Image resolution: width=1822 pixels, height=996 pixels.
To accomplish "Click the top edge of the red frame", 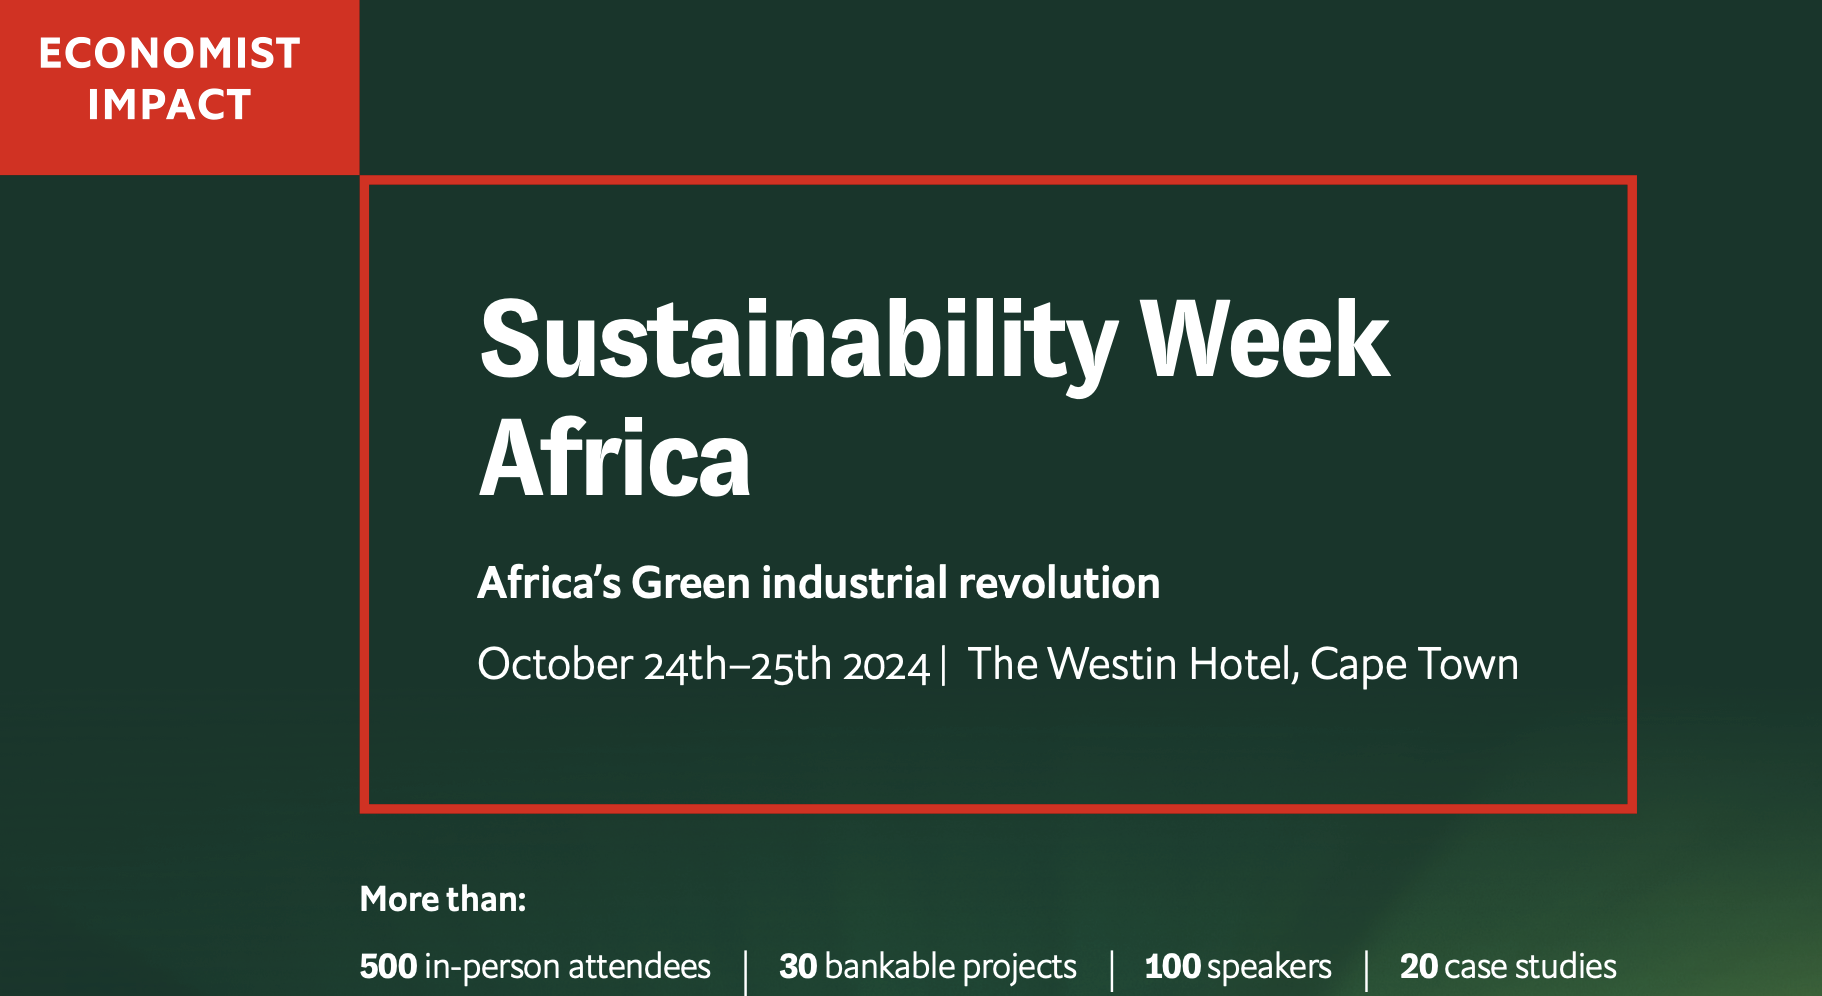I will click(998, 181).
